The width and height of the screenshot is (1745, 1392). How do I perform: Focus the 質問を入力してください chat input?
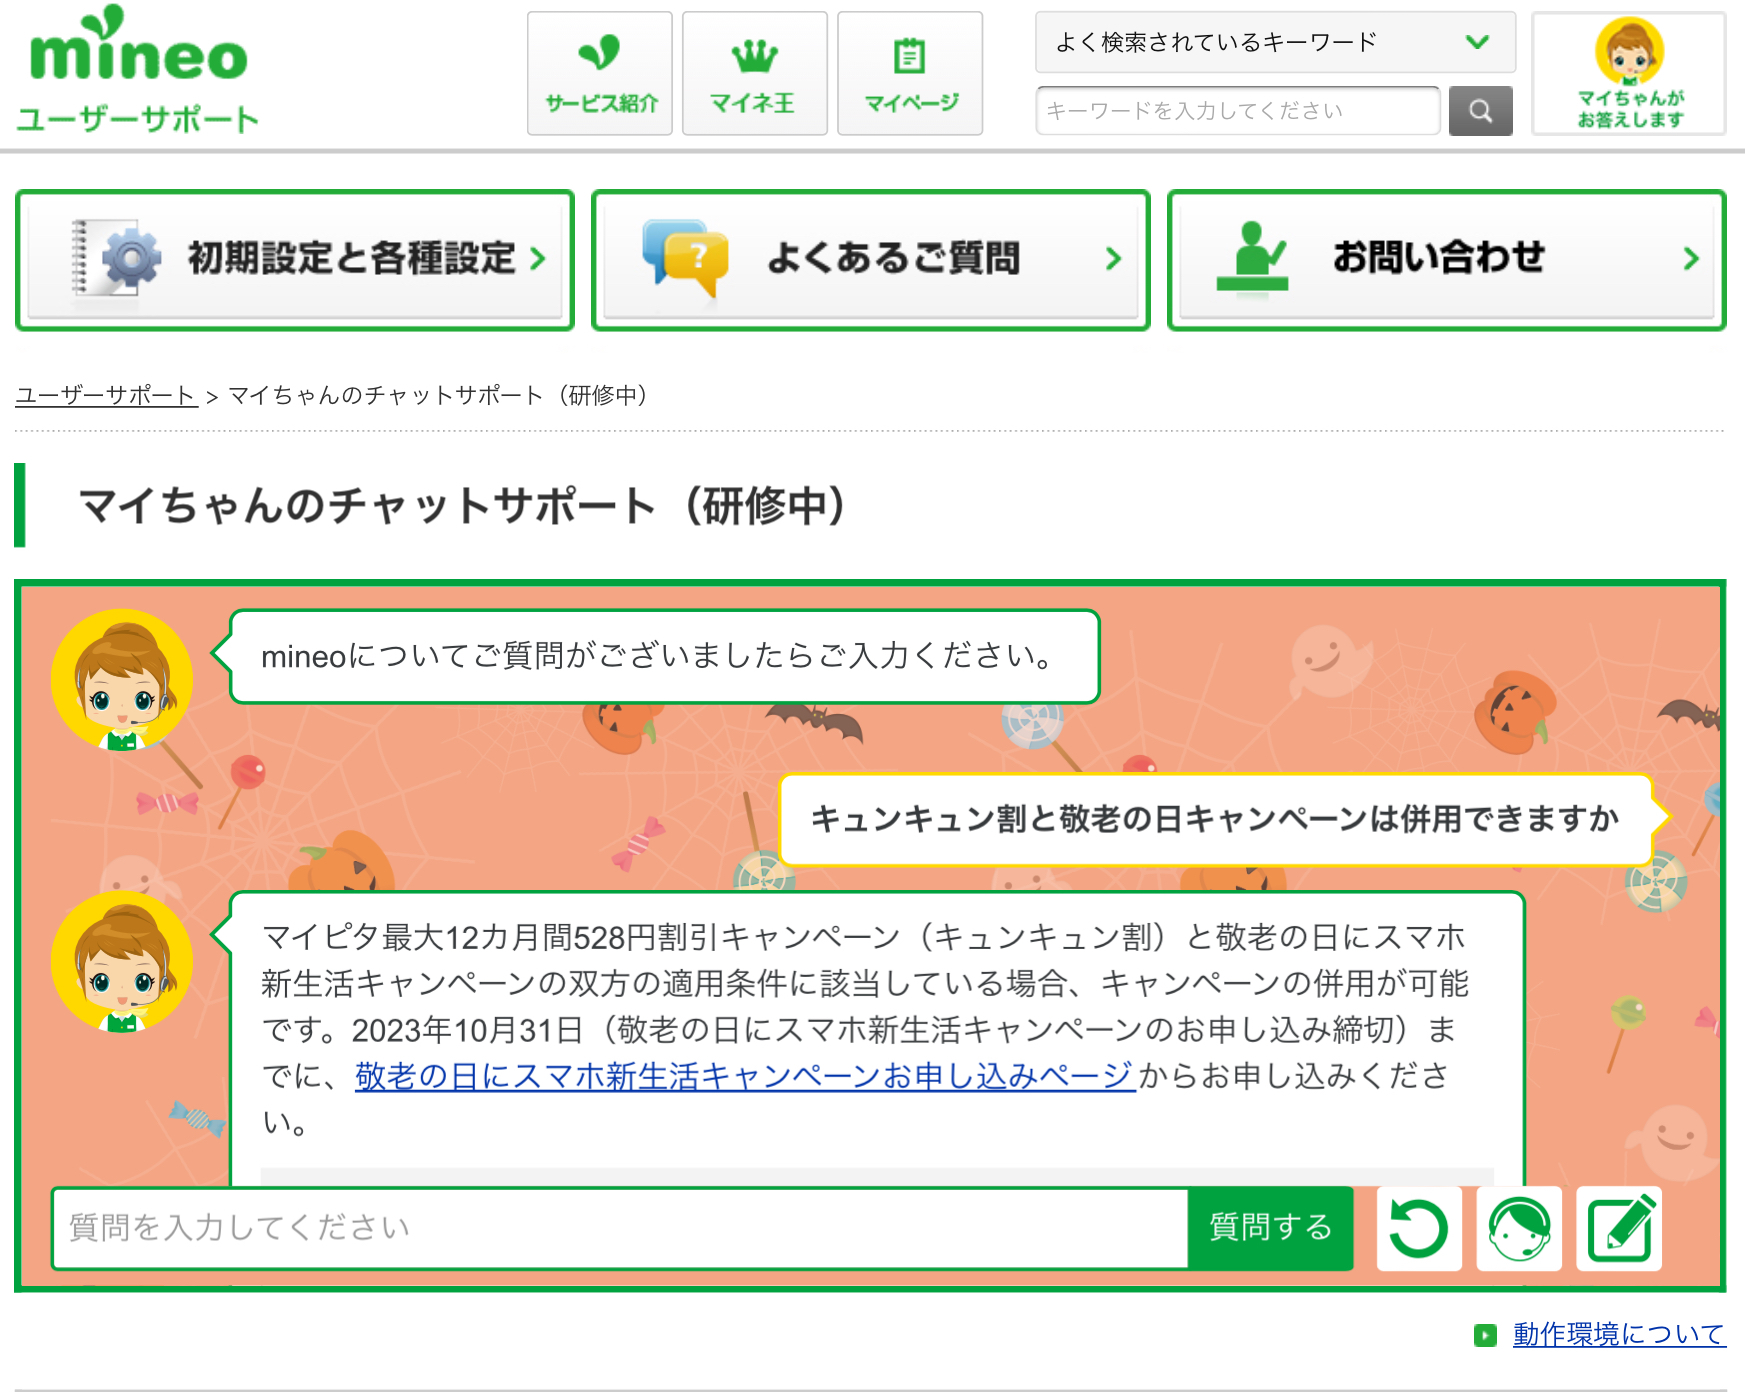[620, 1228]
